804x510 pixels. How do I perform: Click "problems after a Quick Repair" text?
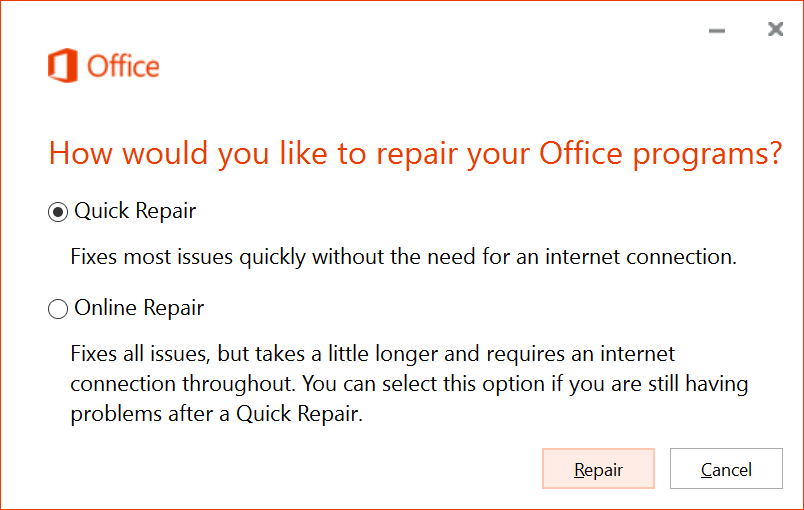215,414
